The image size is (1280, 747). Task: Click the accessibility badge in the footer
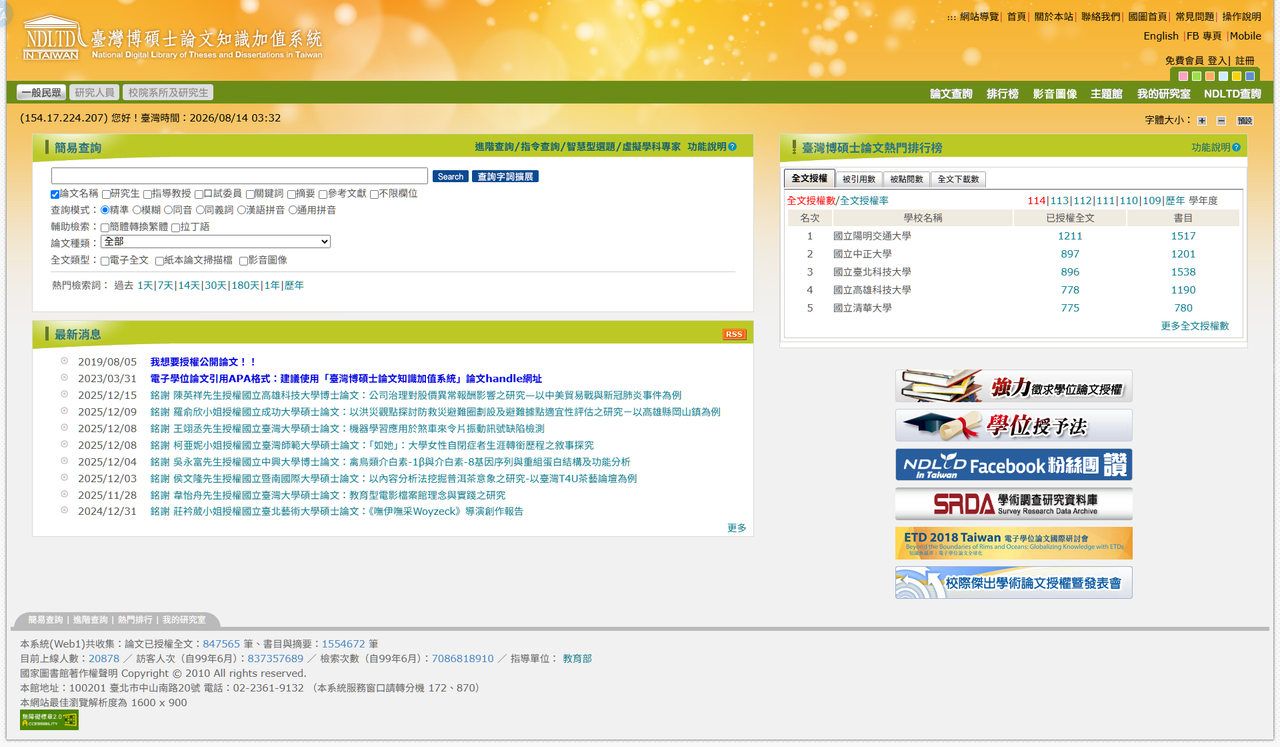coord(49,720)
